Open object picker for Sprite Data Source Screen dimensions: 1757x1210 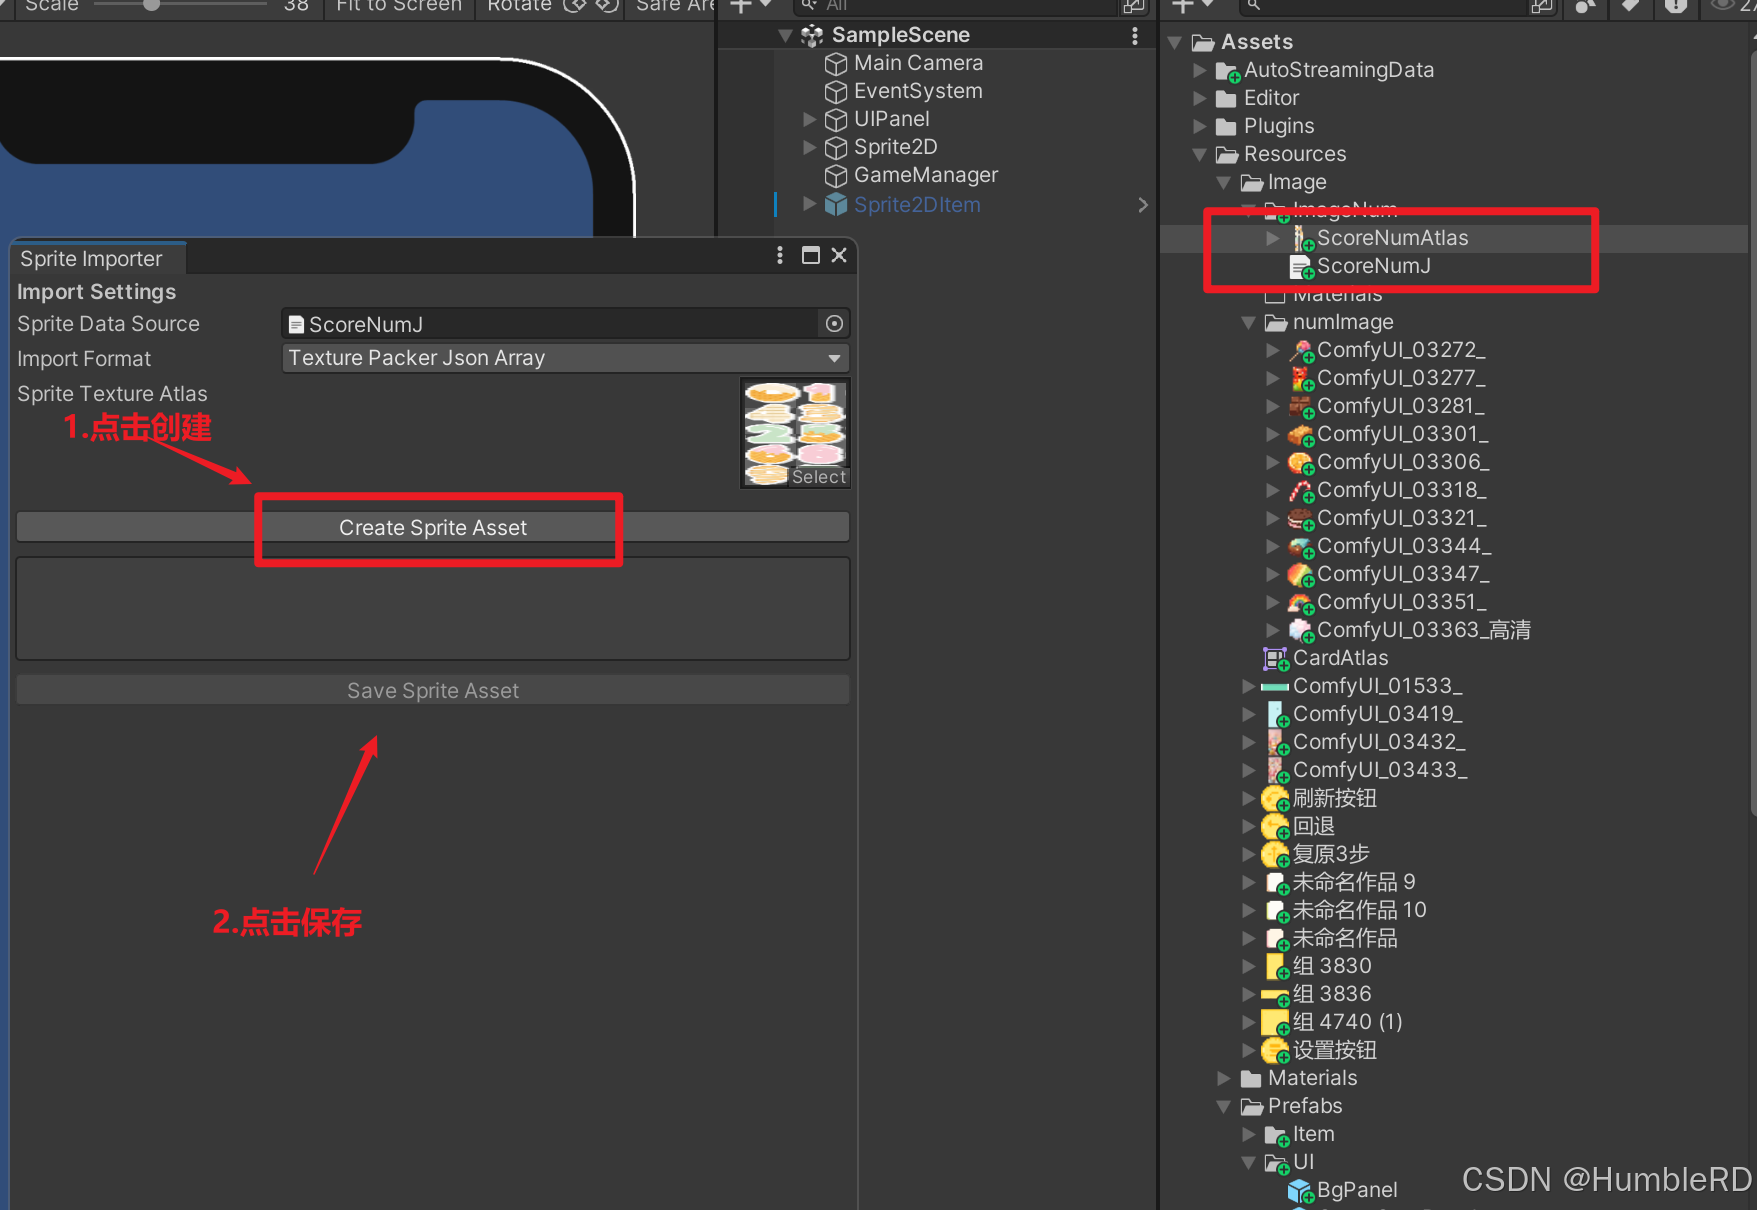point(834,324)
